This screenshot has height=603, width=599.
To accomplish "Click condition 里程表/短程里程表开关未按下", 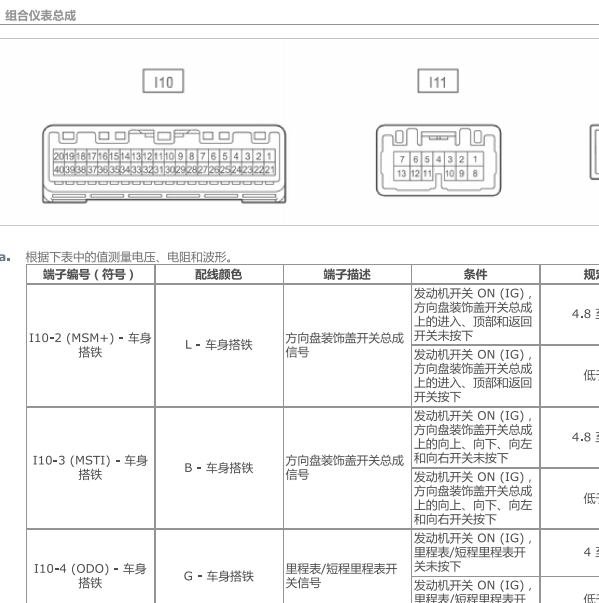I will pos(476,552).
